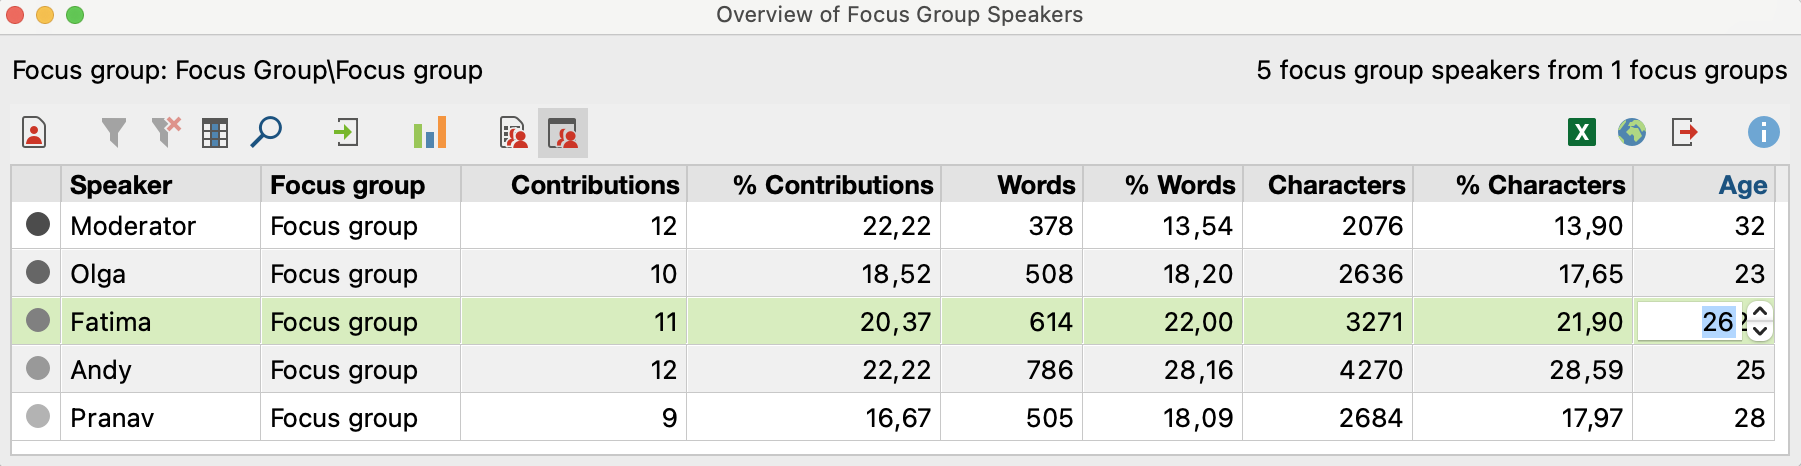This screenshot has height=466, width=1801.
Task: Open as HTML table globe icon
Action: point(1632,132)
